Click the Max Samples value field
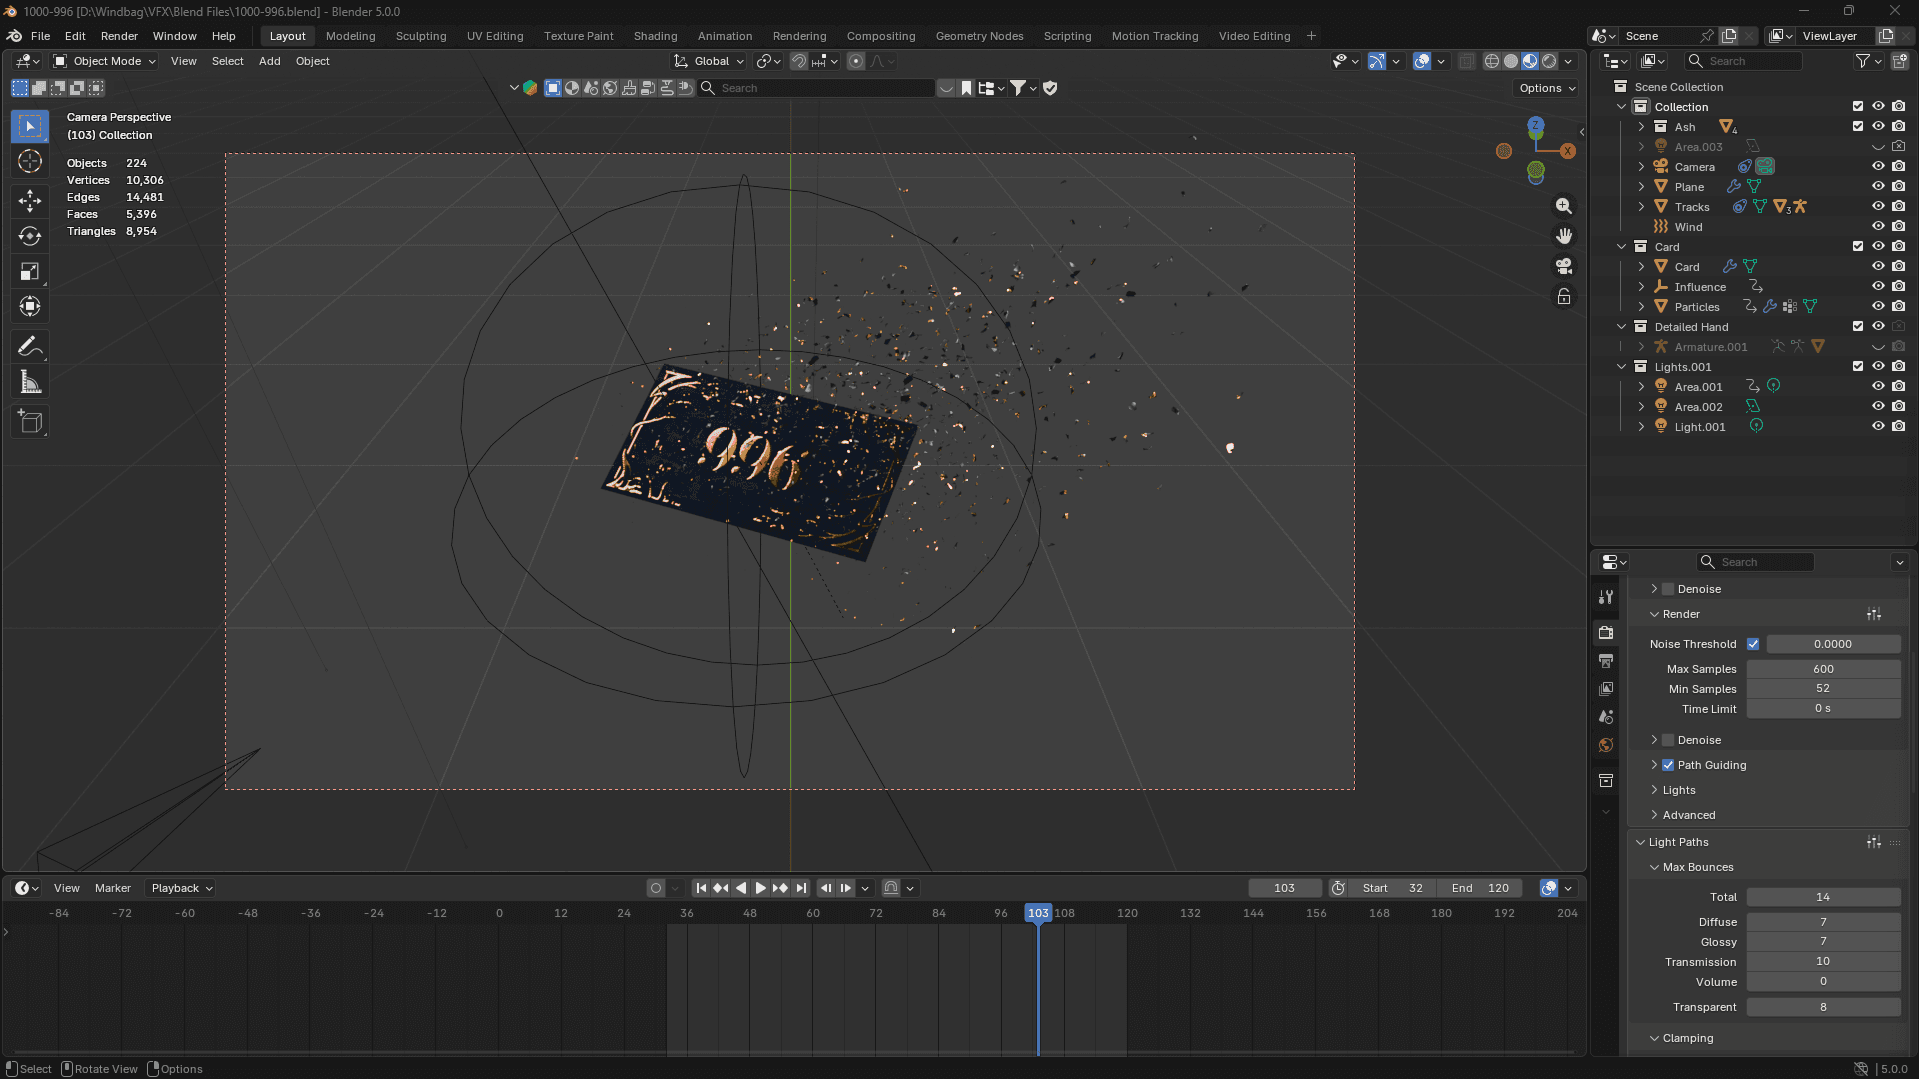1919x1079 pixels. point(1823,669)
